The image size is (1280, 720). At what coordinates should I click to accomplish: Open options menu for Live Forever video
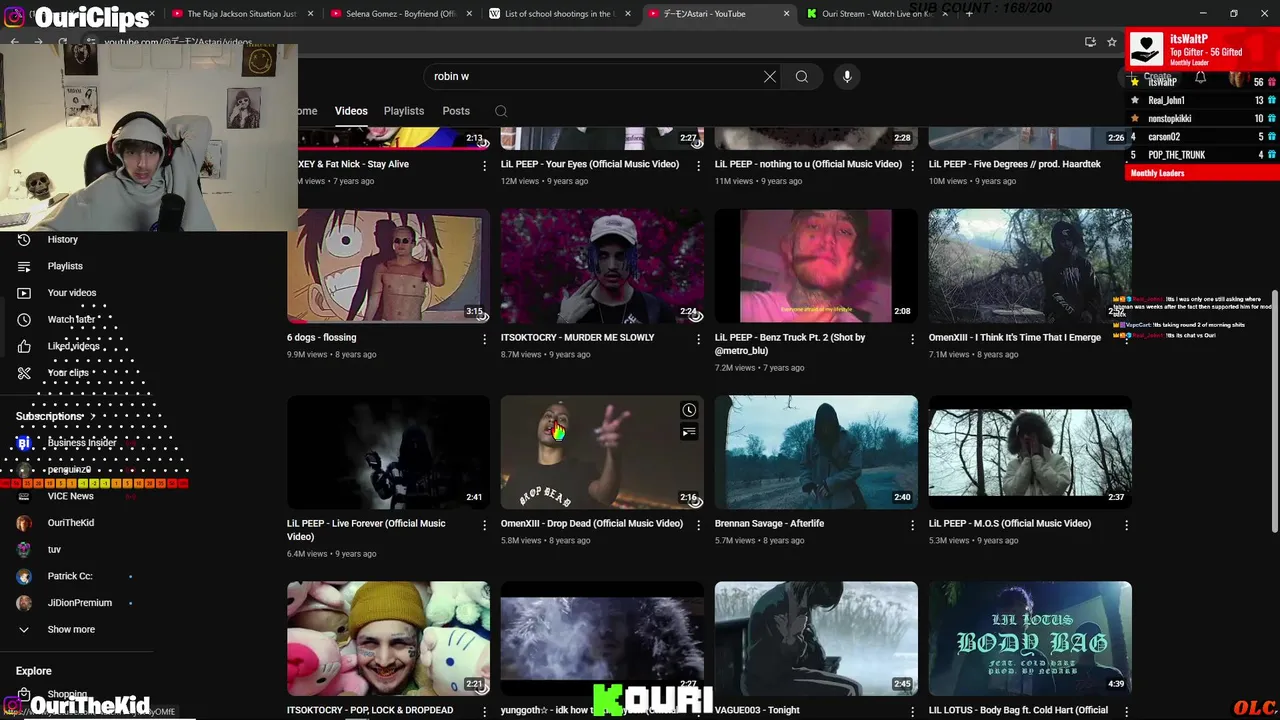(485, 525)
